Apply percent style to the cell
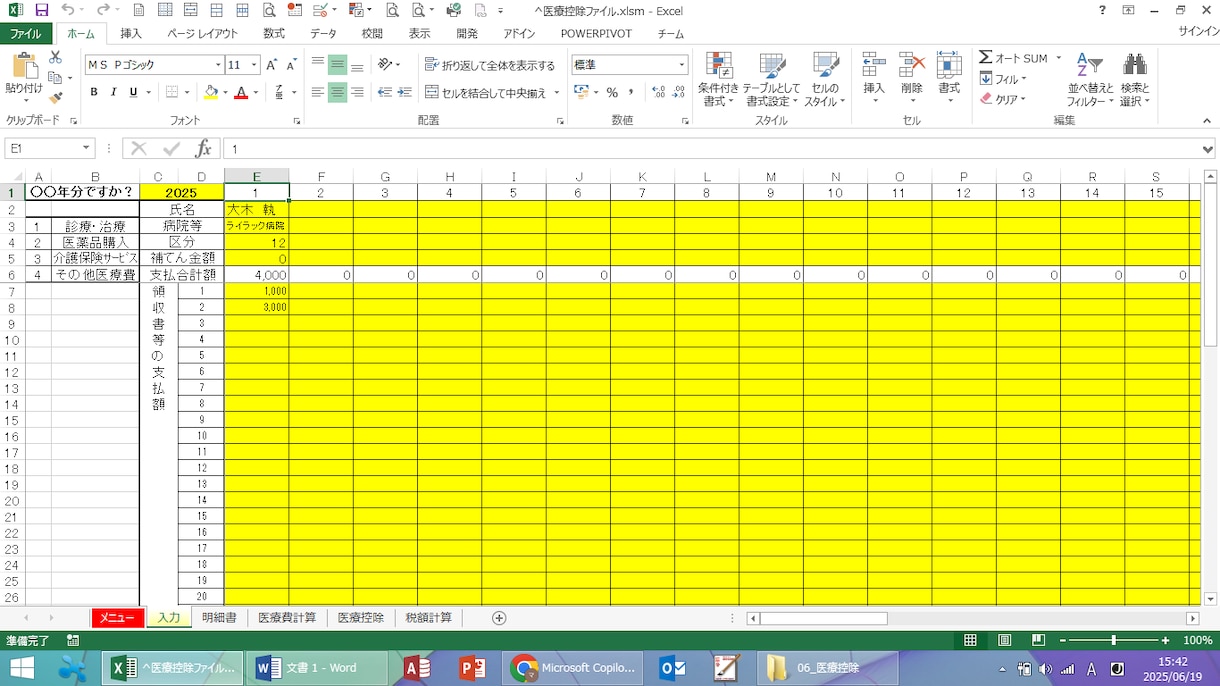Image resolution: width=1220 pixels, height=686 pixels. [612, 92]
